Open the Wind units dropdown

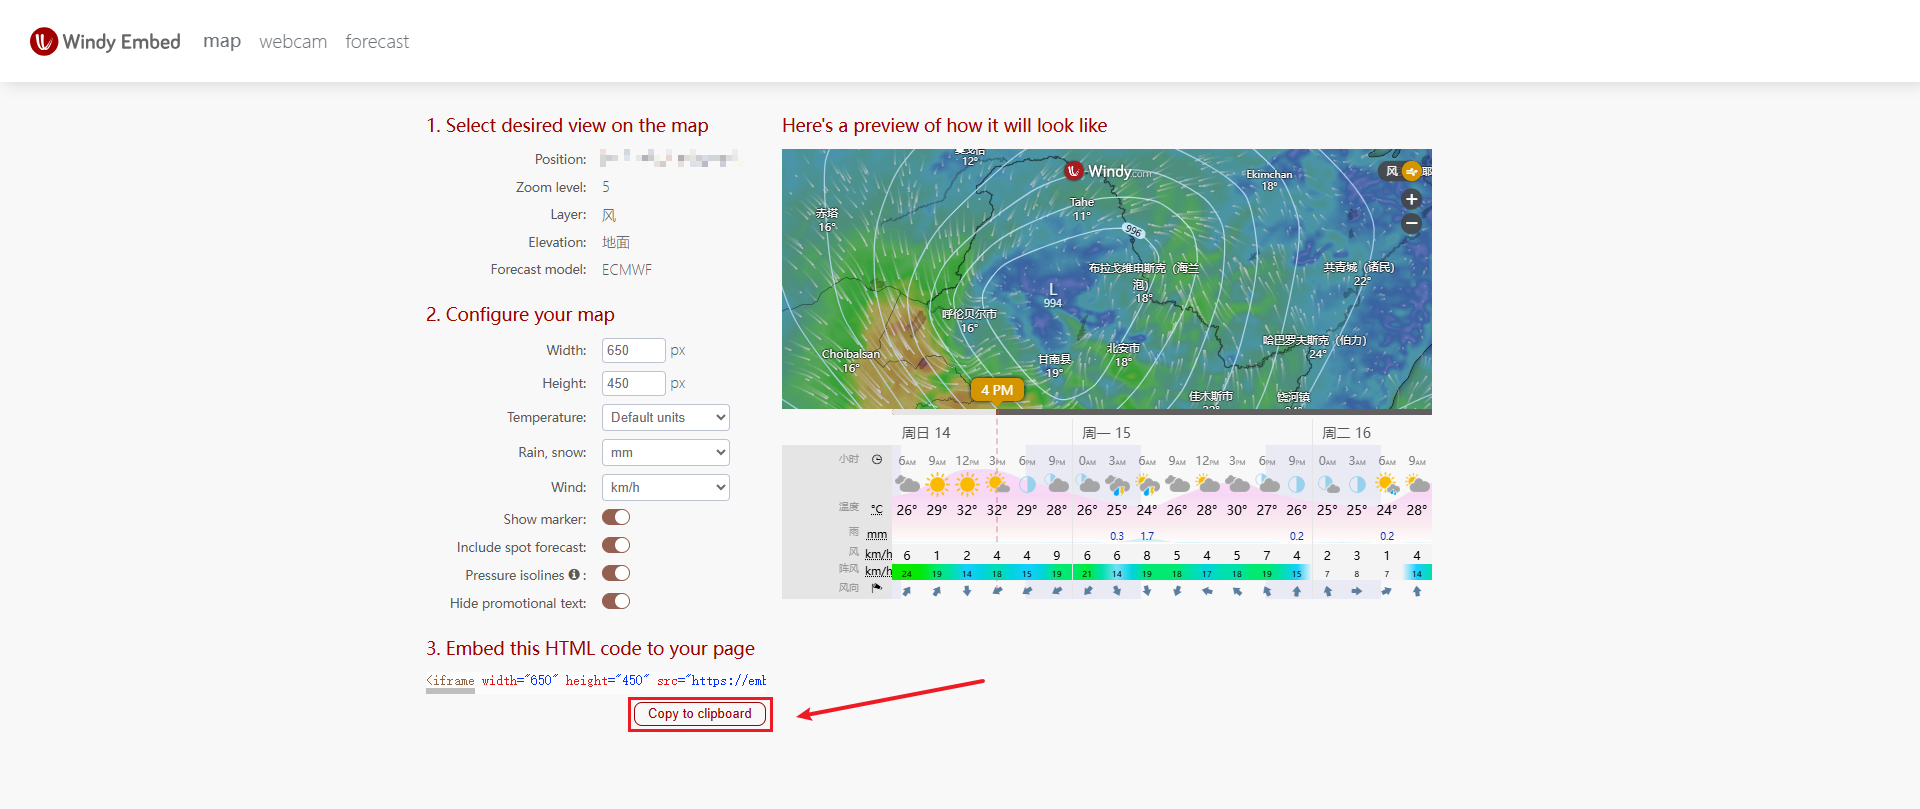tap(665, 488)
